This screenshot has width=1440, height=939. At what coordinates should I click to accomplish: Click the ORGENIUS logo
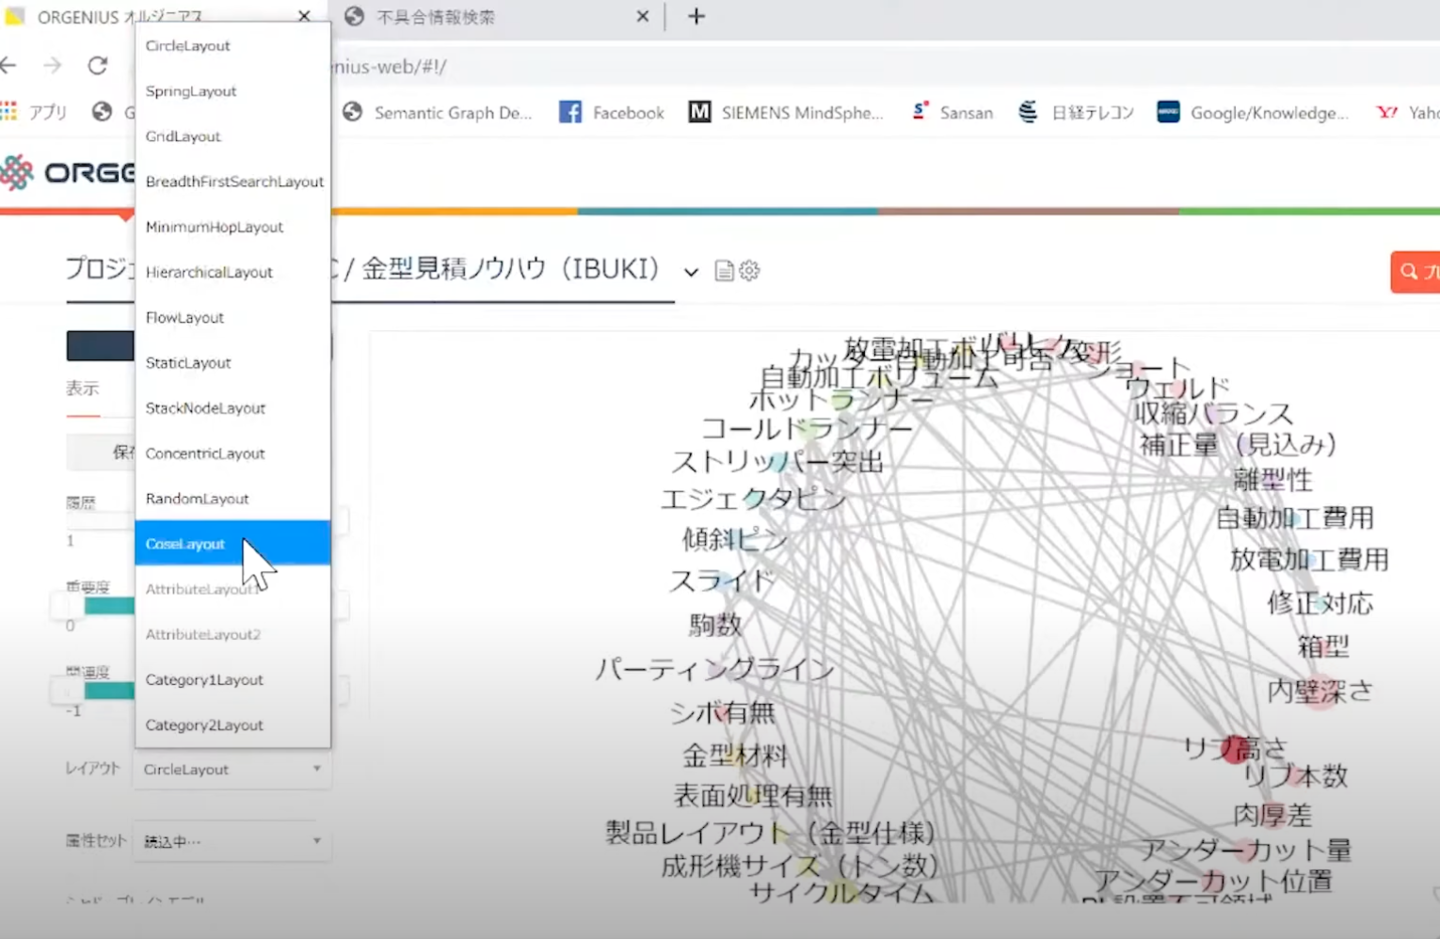pos(66,173)
